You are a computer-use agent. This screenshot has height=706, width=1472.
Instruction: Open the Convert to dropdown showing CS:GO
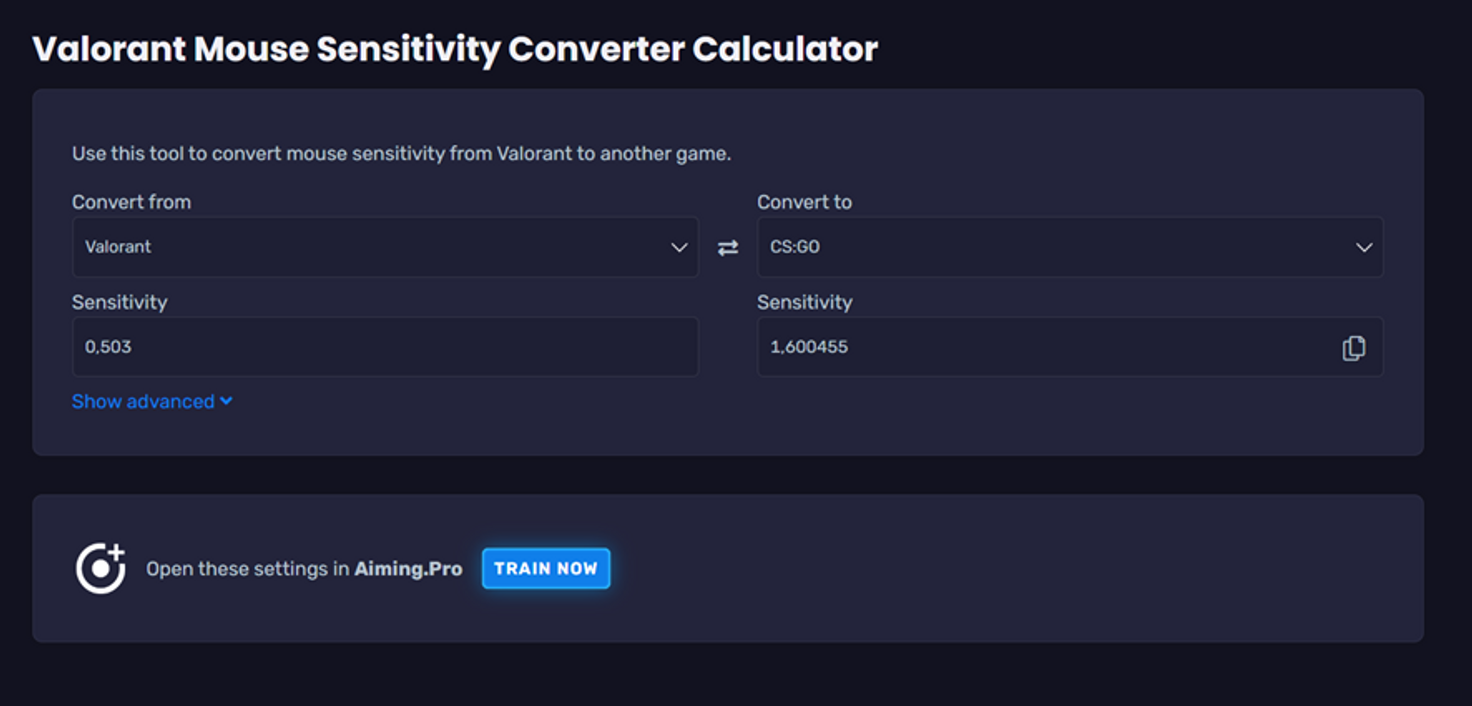pyautogui.click(x=1070, y=247)
